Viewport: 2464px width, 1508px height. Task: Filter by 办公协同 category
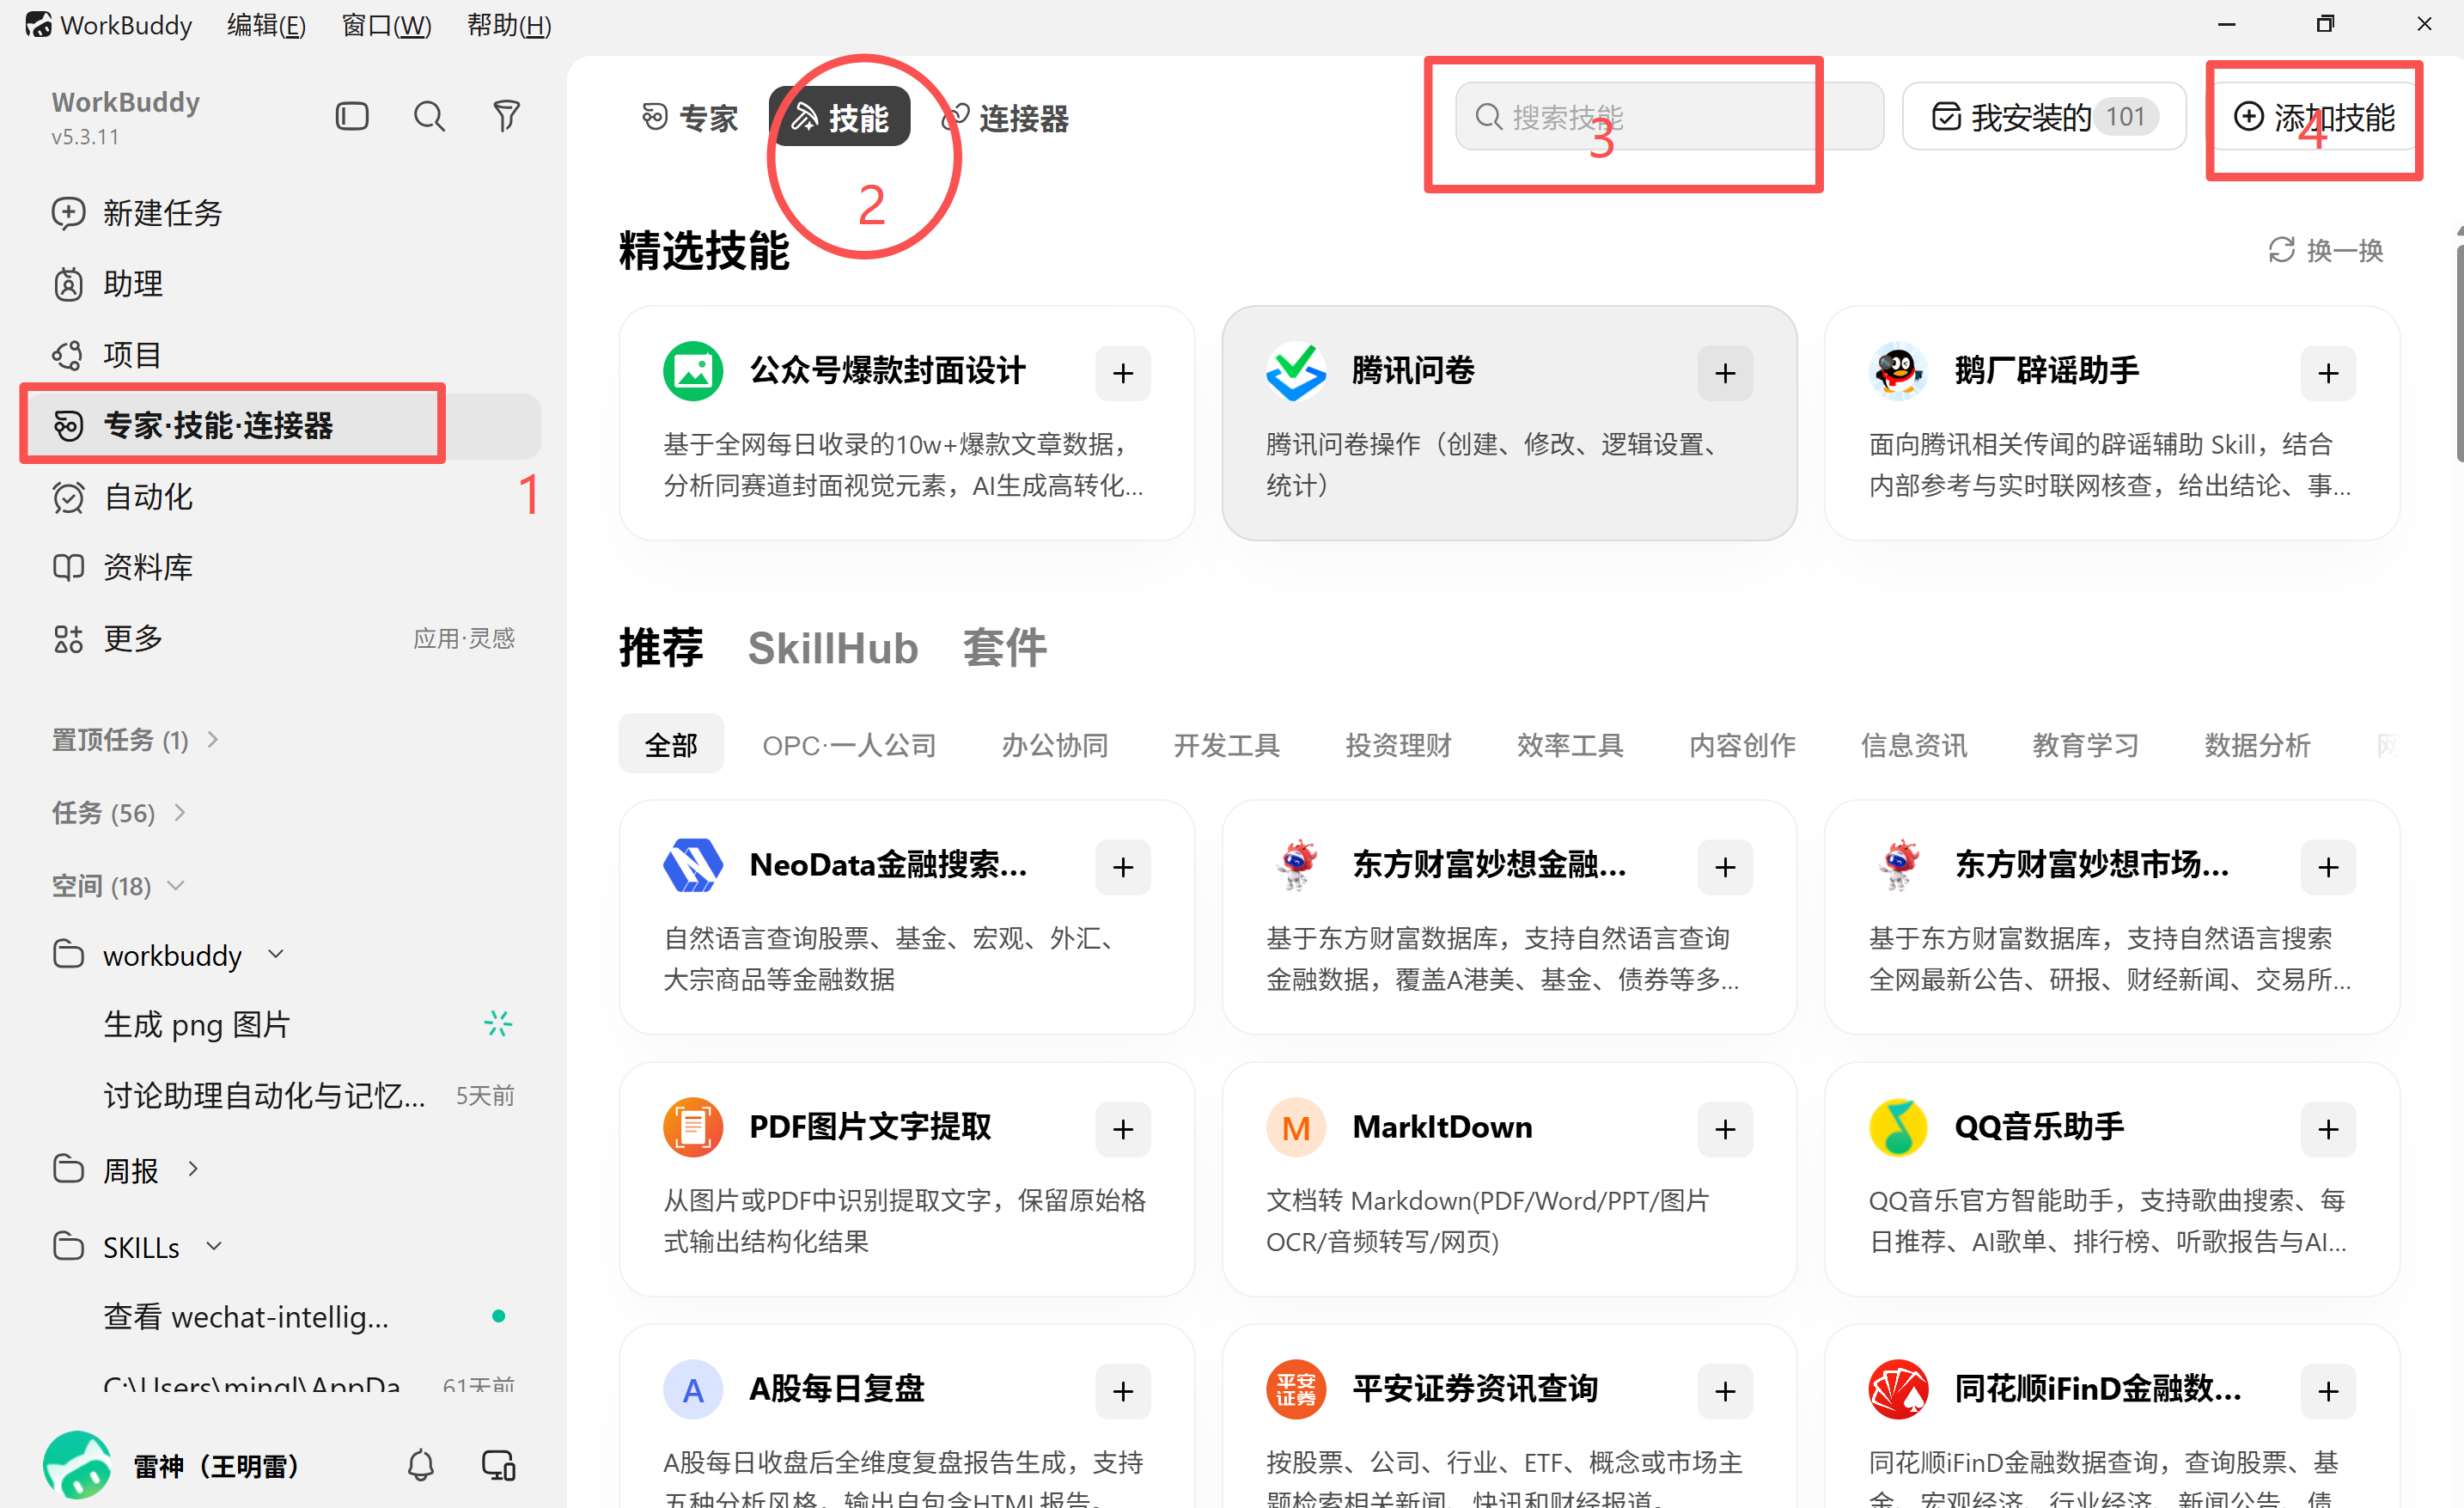point(1055,745)
